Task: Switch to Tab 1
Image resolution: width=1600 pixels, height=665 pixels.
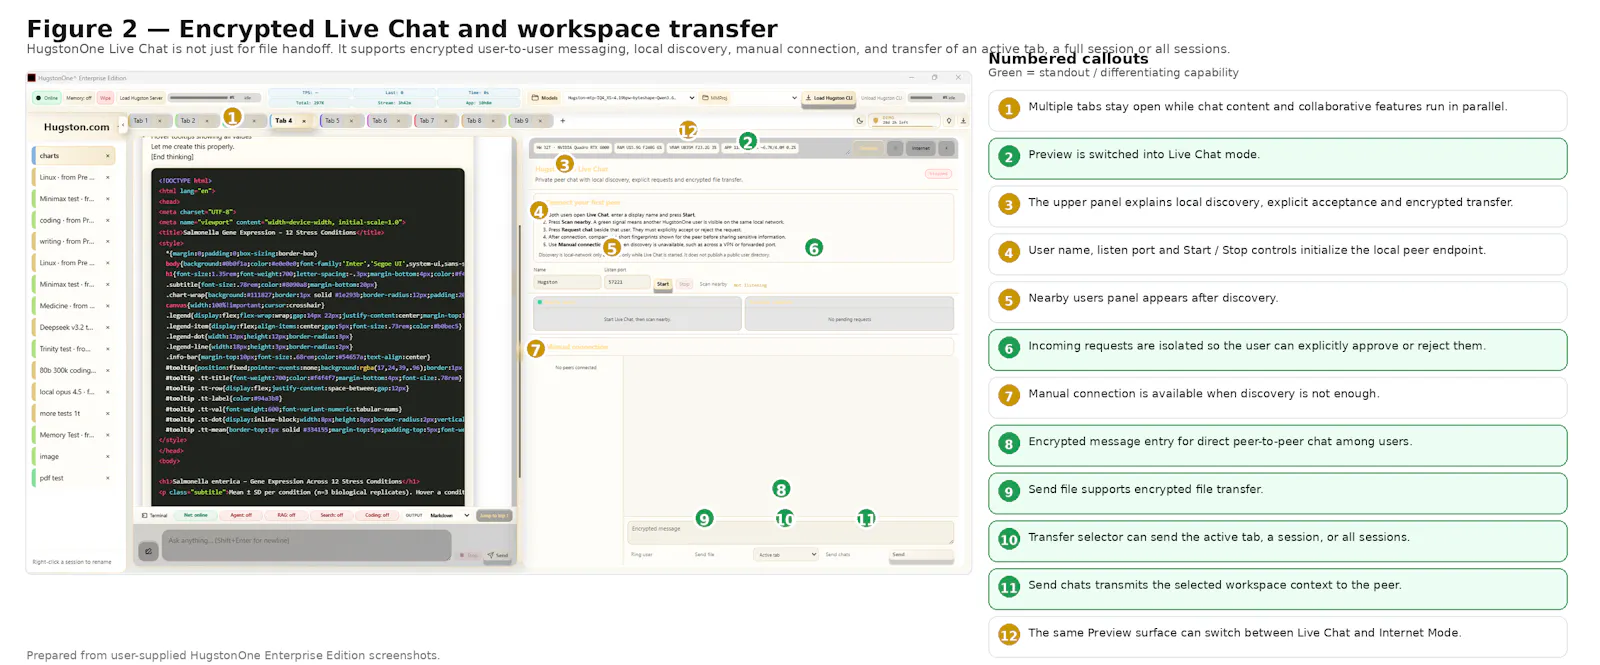Action: (140, 121)
